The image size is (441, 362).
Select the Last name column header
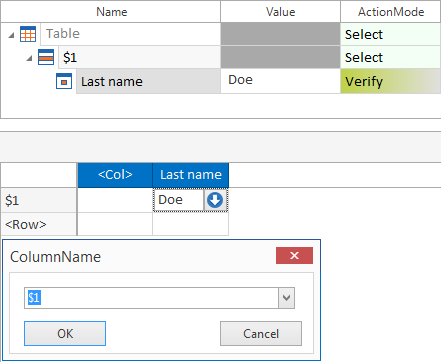click(191, 175)
